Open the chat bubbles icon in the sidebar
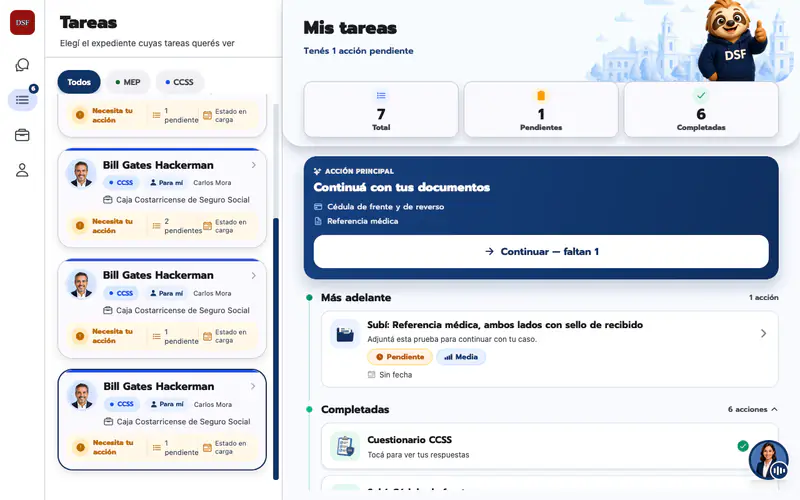 click(22, 65)
